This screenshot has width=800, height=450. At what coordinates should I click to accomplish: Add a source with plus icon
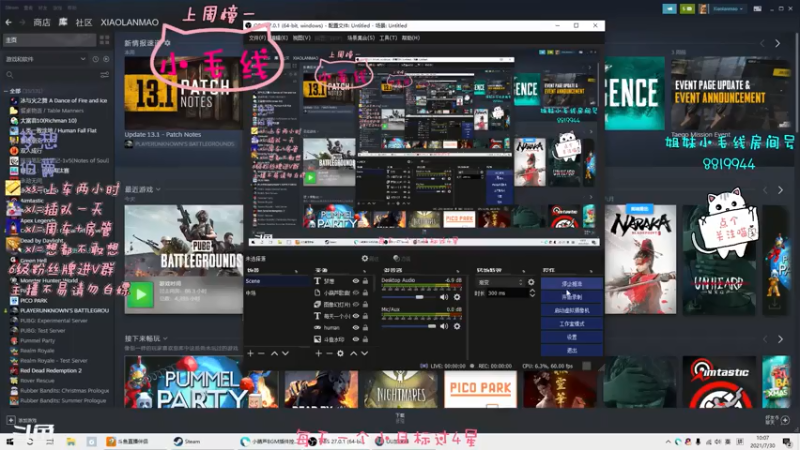pyautogui.click(x=318, y=353)
